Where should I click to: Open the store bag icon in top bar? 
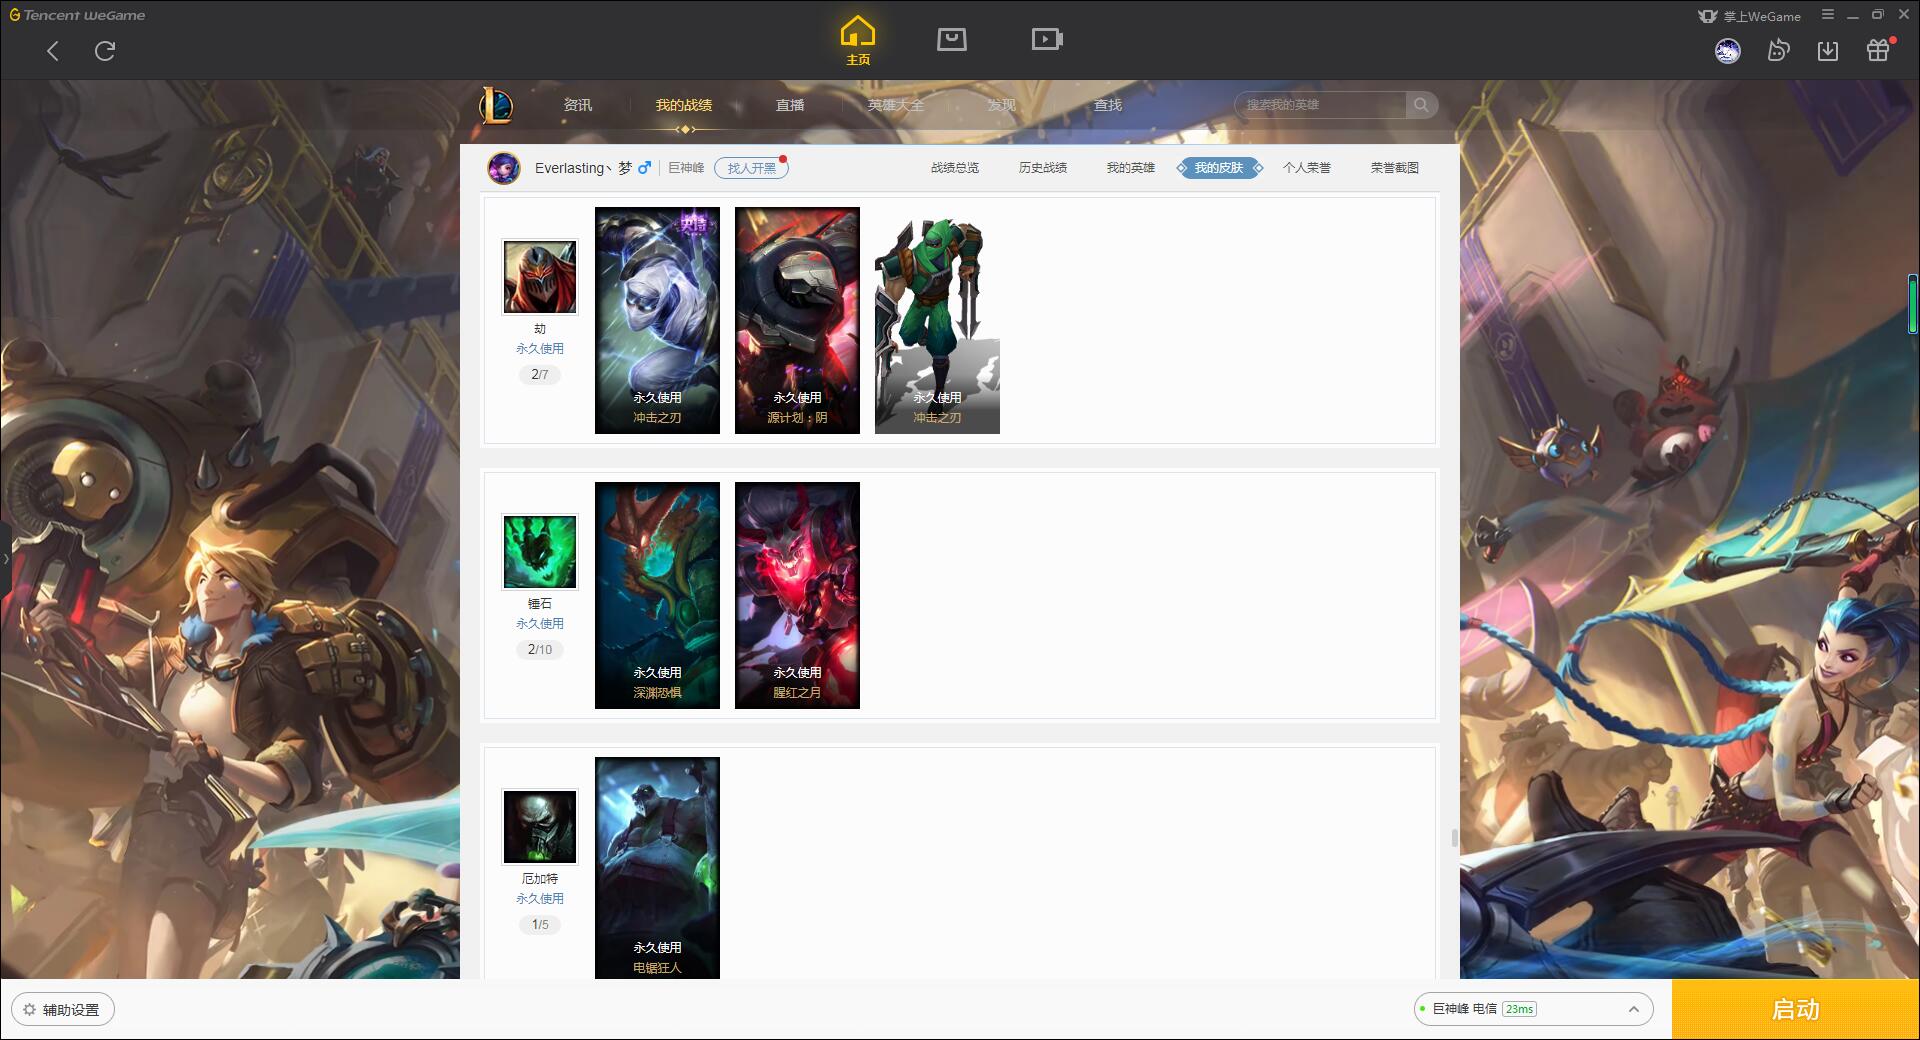coord(951,39)
